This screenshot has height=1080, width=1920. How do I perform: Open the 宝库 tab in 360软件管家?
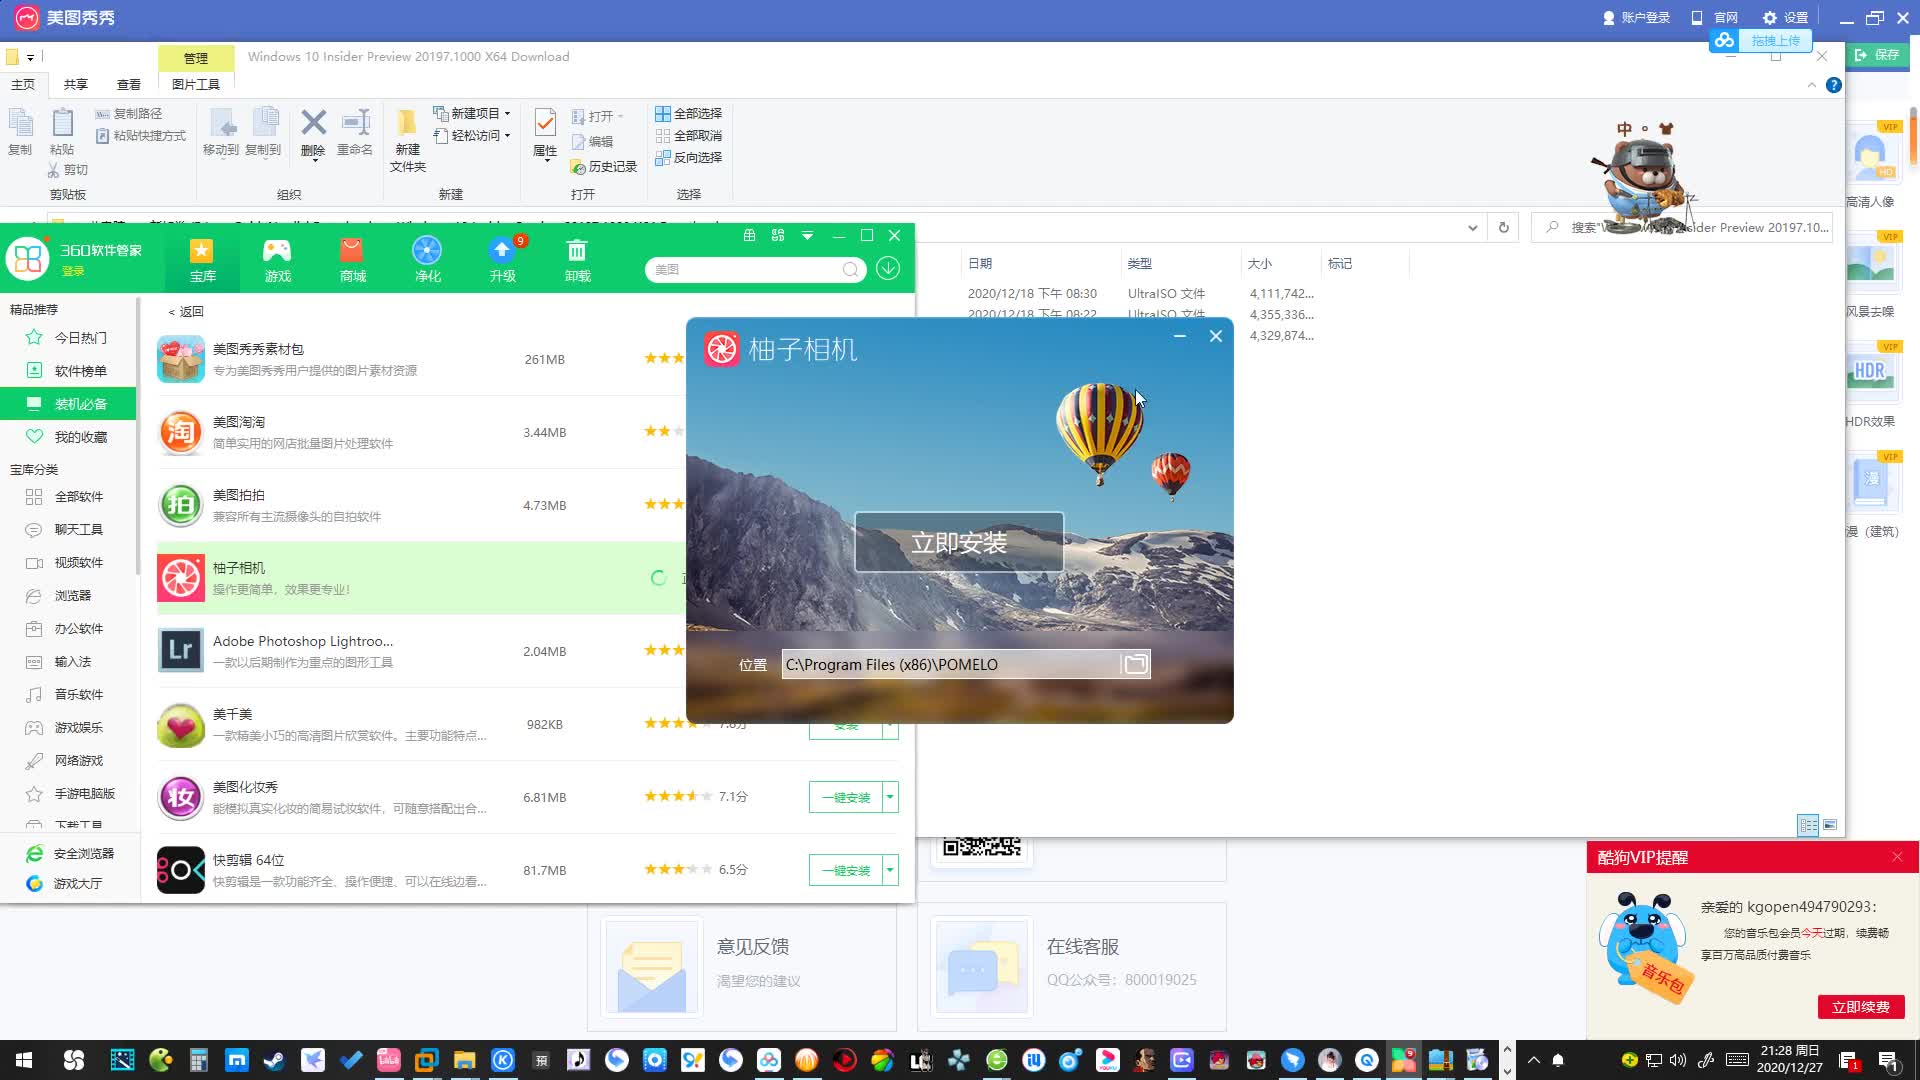coord(202,260)
